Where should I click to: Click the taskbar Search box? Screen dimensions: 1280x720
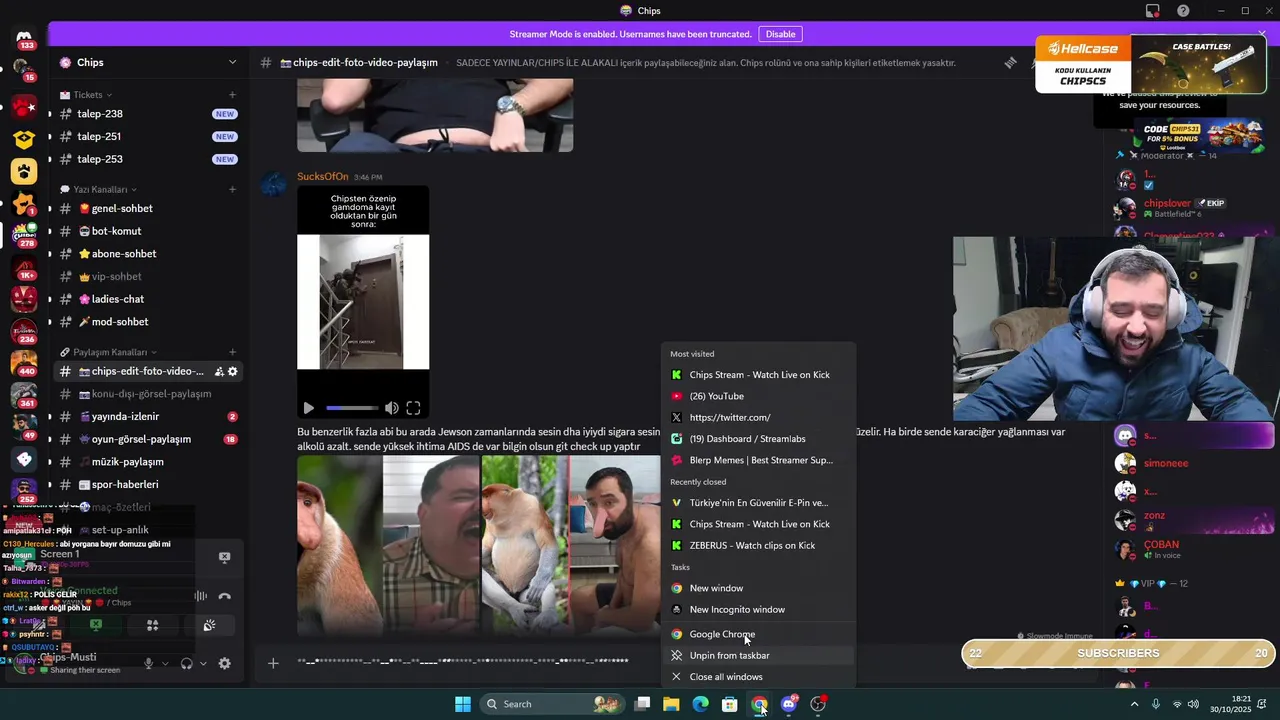550,704
